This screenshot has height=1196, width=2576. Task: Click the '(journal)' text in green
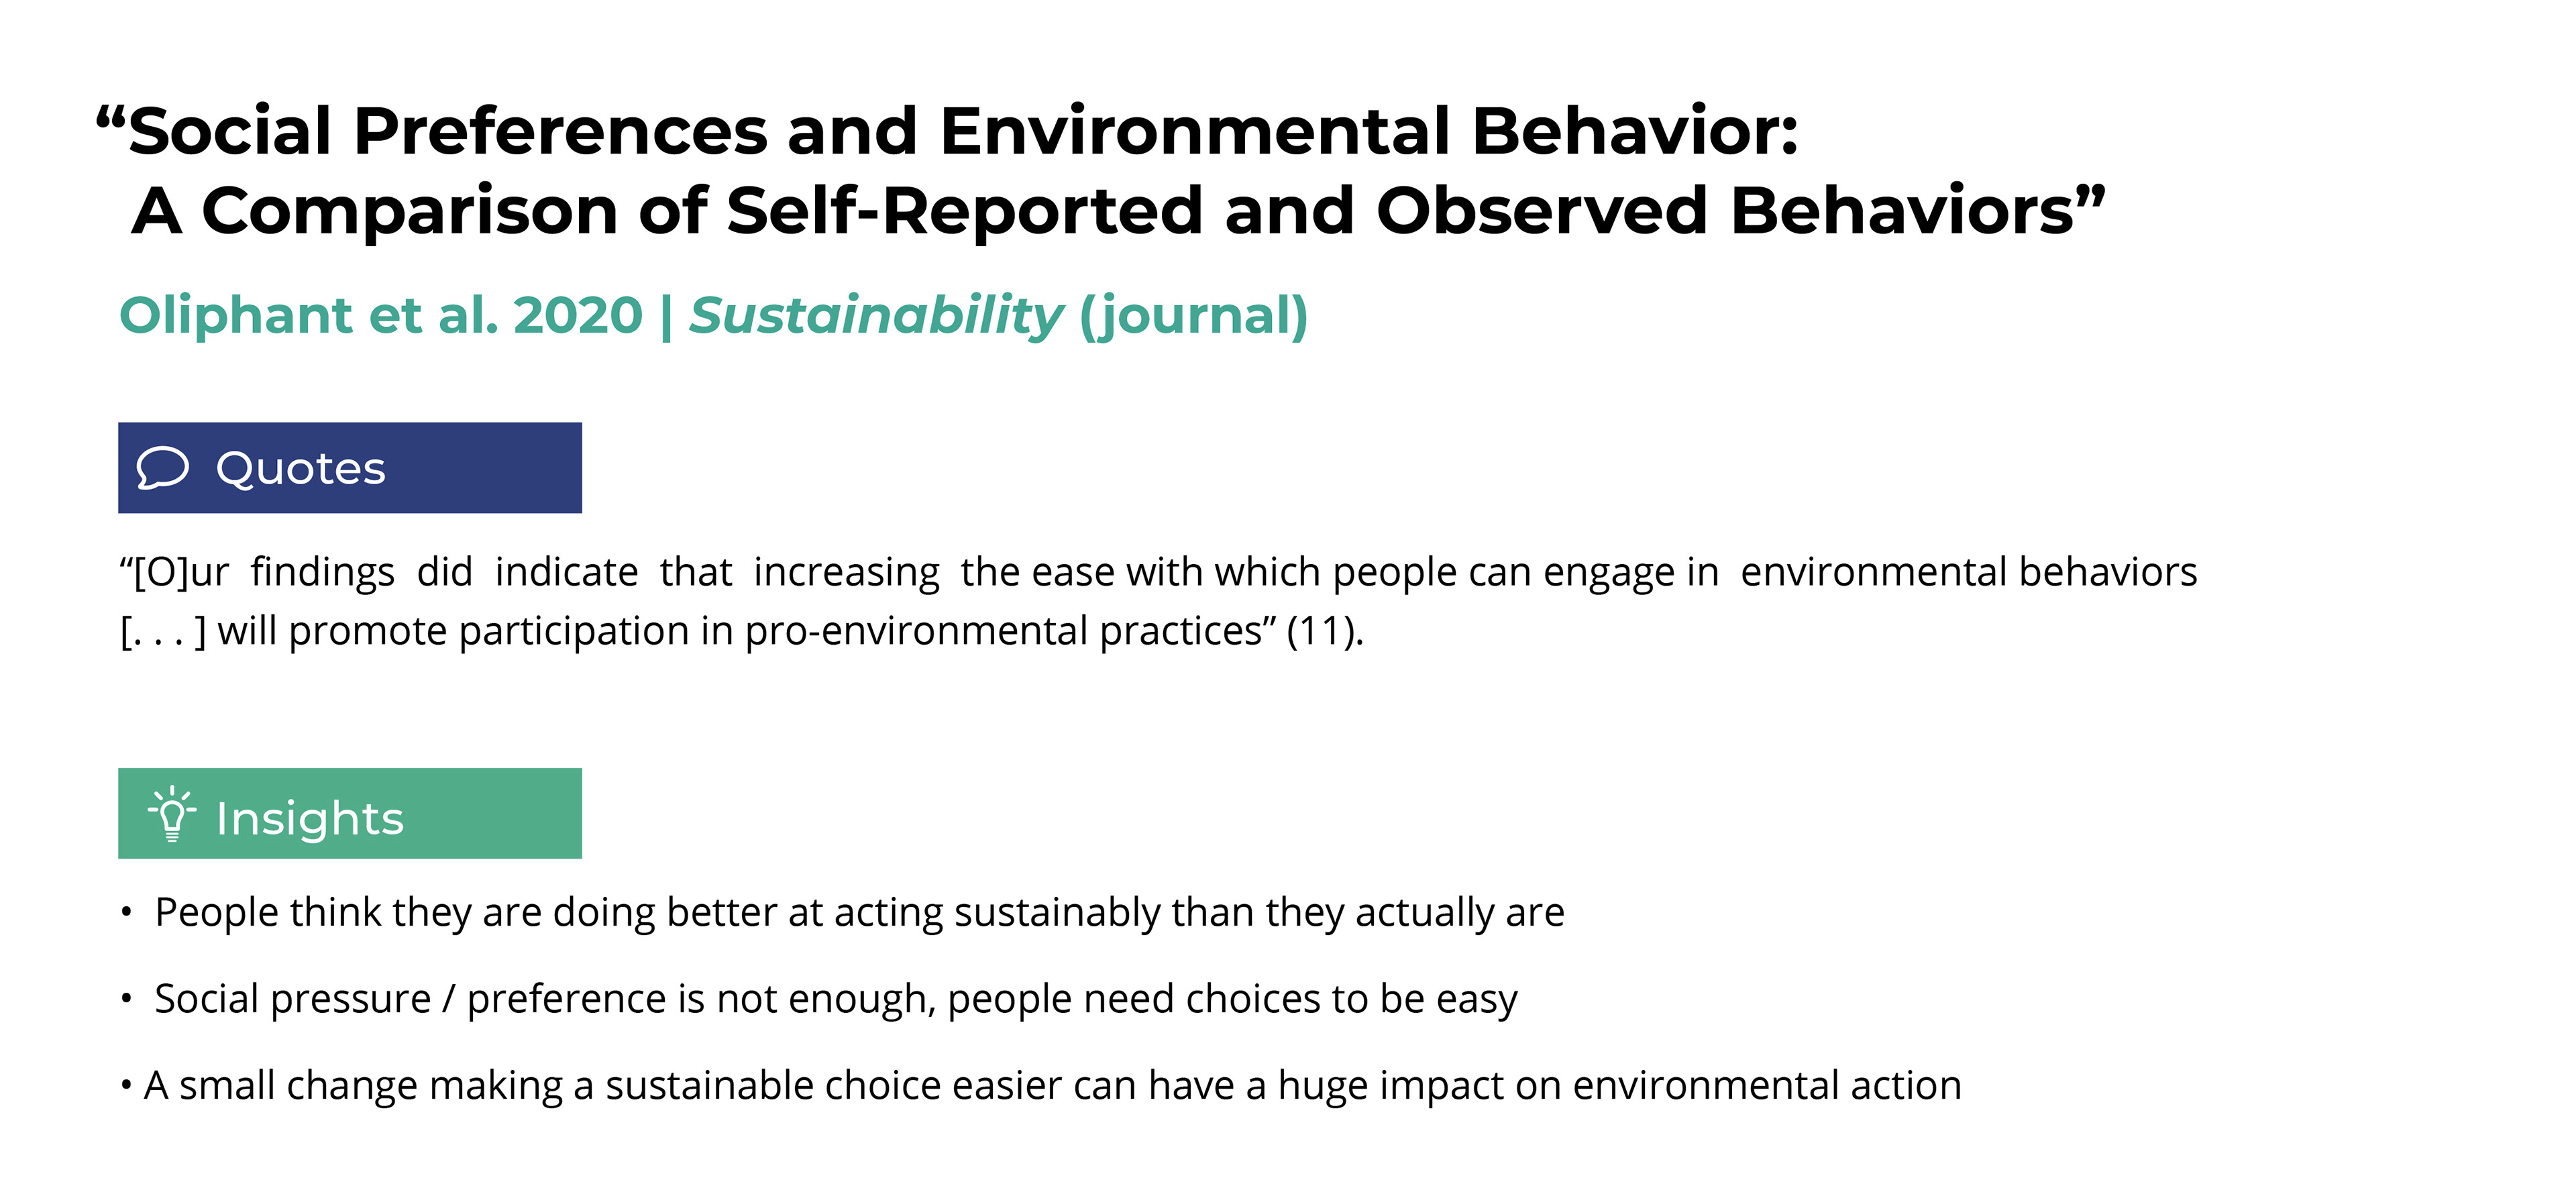pyautogui.click(x=1194, y=317)
